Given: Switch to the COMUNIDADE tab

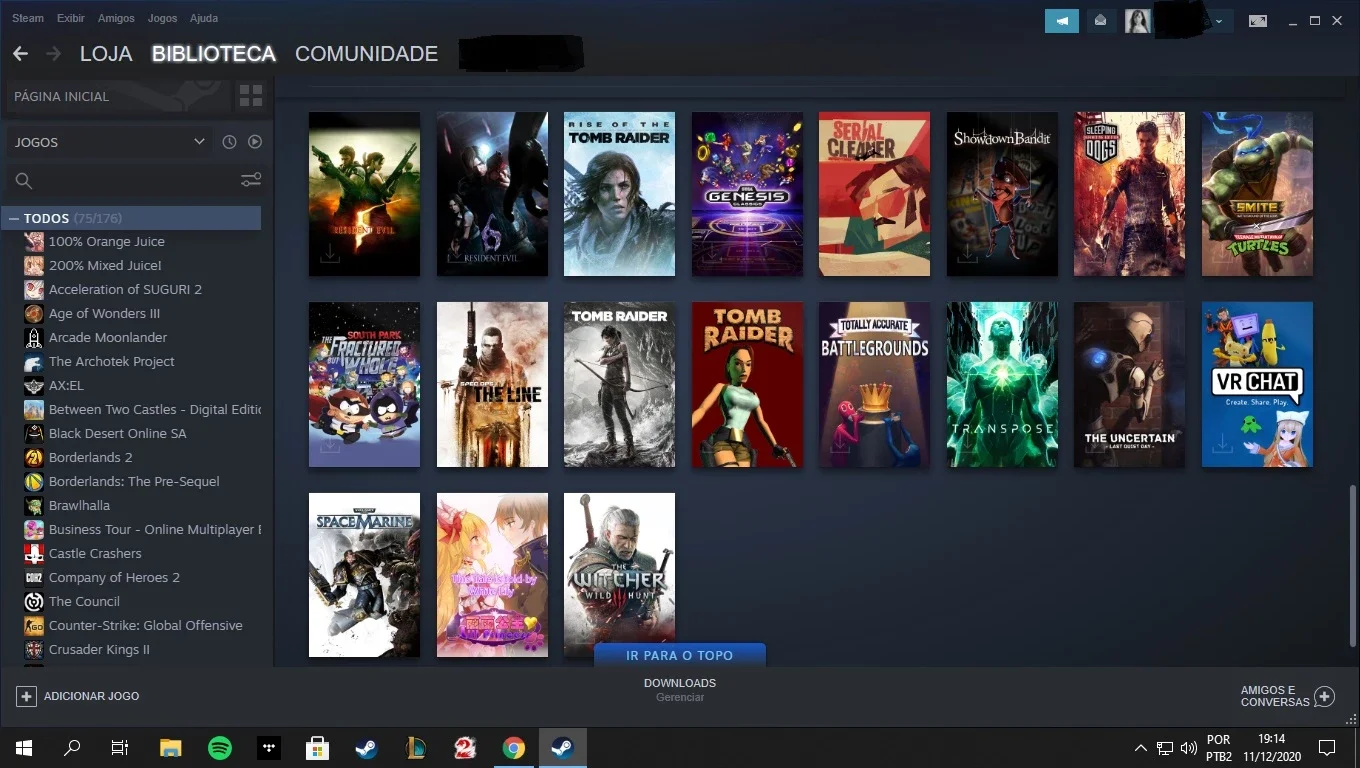Looking at the screenshot, I should pyautogui.click(x=366, y=54).
